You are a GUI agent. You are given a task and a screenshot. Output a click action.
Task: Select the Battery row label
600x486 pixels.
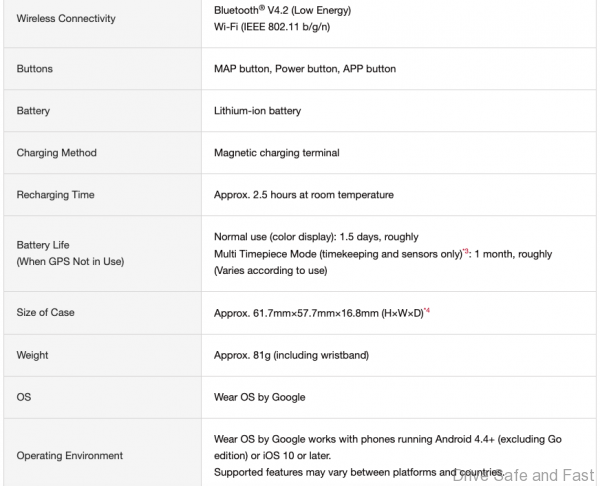[x=34, y=111]
